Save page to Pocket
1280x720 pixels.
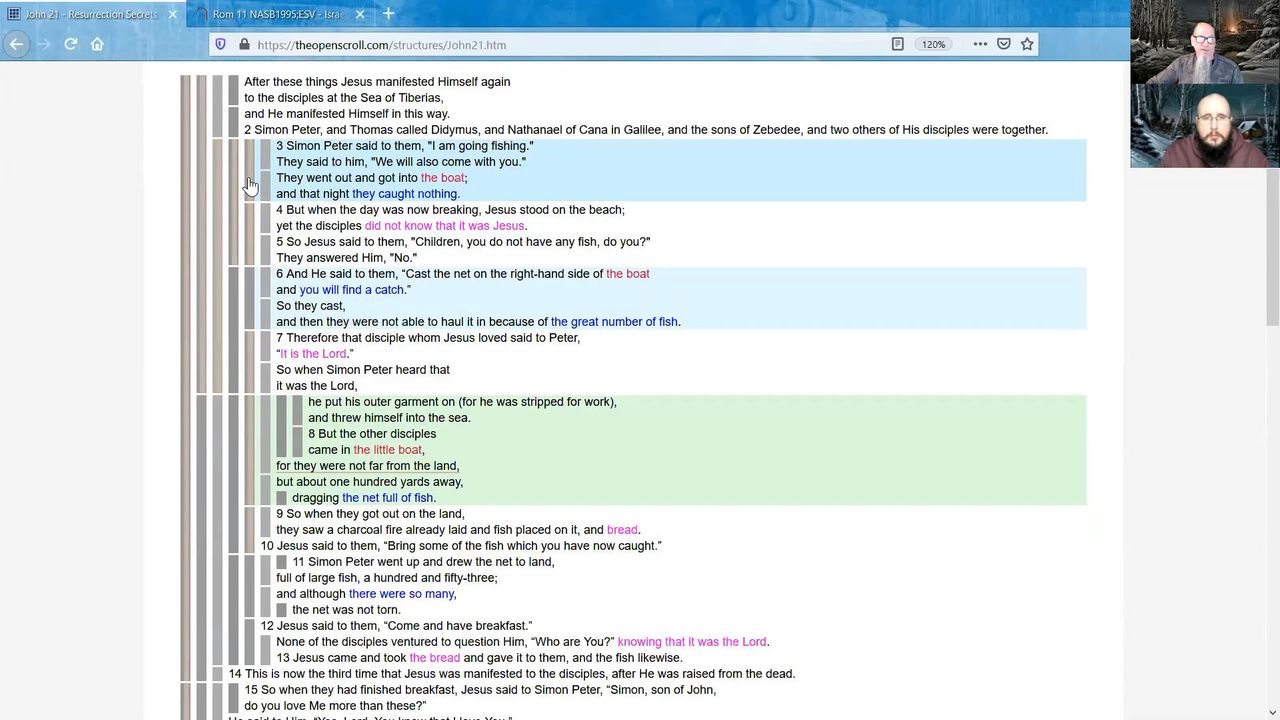coord(1003,44)
